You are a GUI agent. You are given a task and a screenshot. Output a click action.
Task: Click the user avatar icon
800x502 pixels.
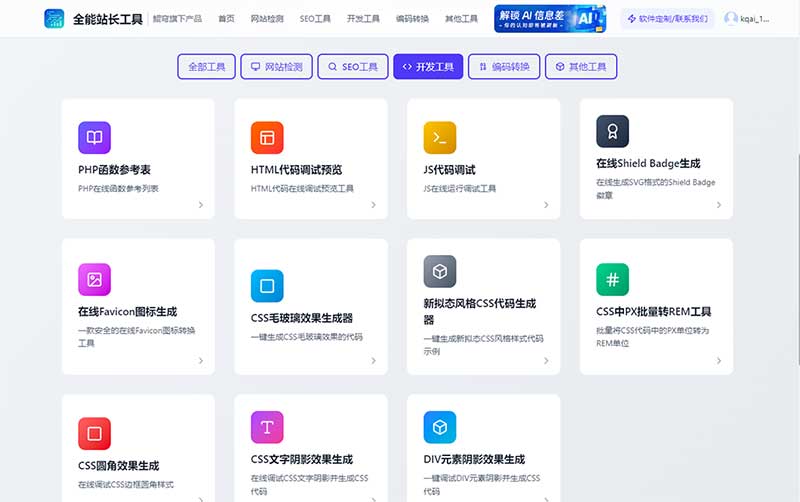coord(731,19)
